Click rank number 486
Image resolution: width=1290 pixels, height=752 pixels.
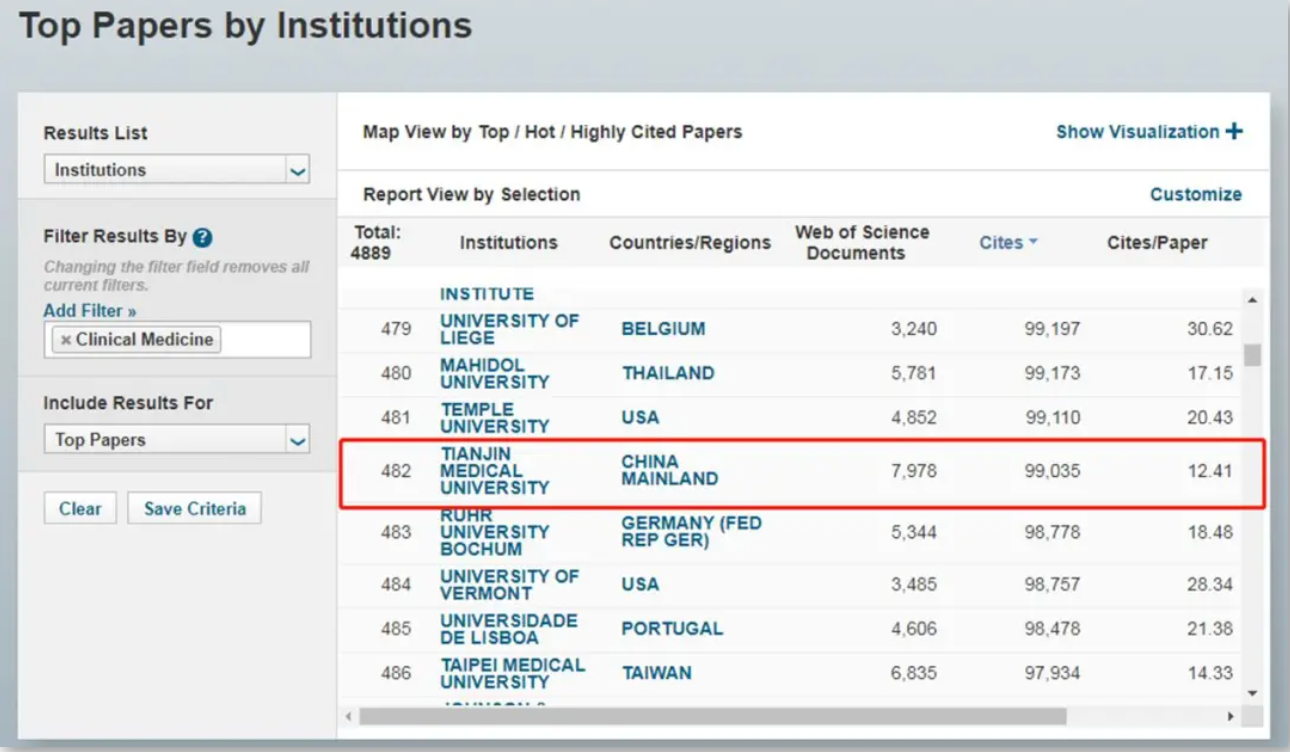pyautogui.click(x=396, y=673)
